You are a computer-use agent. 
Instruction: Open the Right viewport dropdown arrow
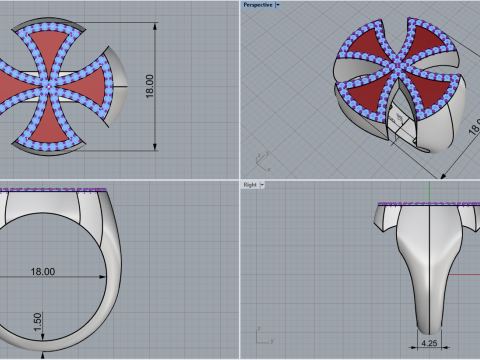pos(262,185)
